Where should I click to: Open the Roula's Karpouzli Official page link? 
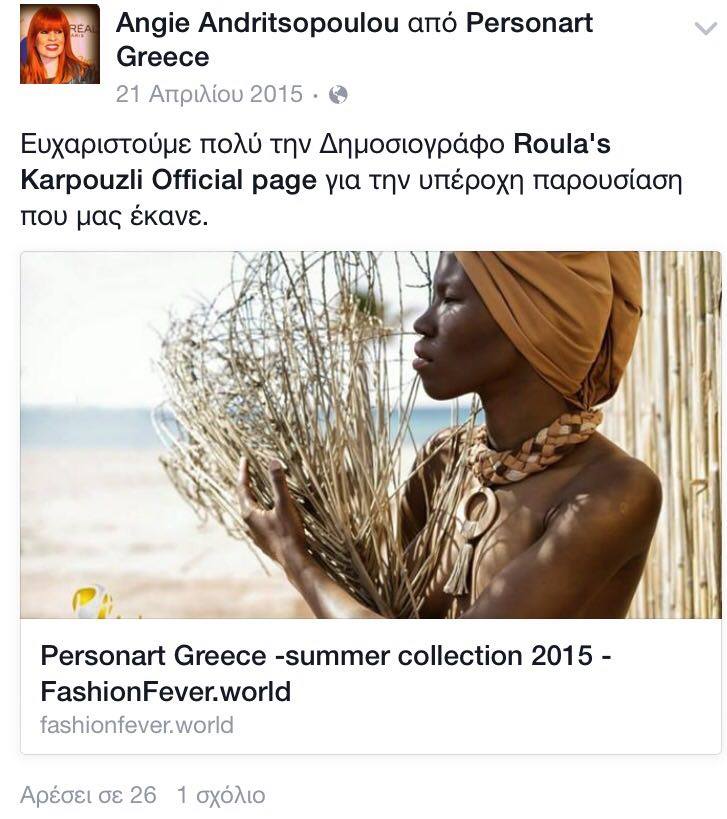click(x=315, y=162)
